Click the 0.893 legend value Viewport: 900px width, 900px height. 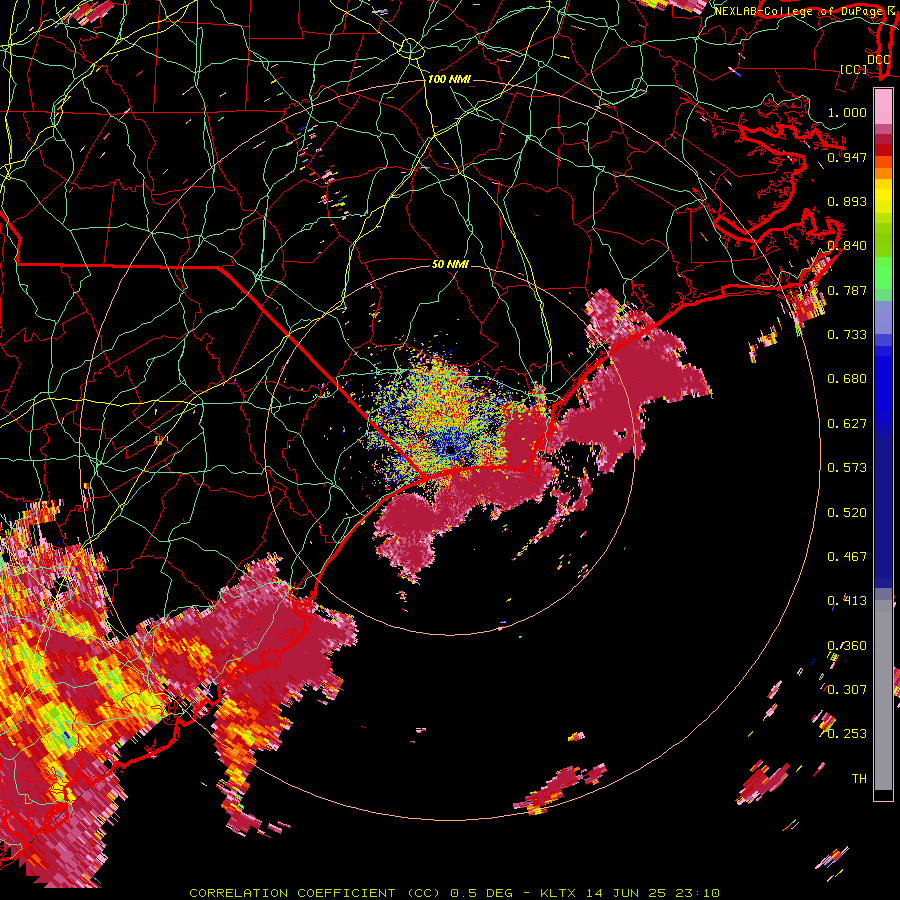847,201
